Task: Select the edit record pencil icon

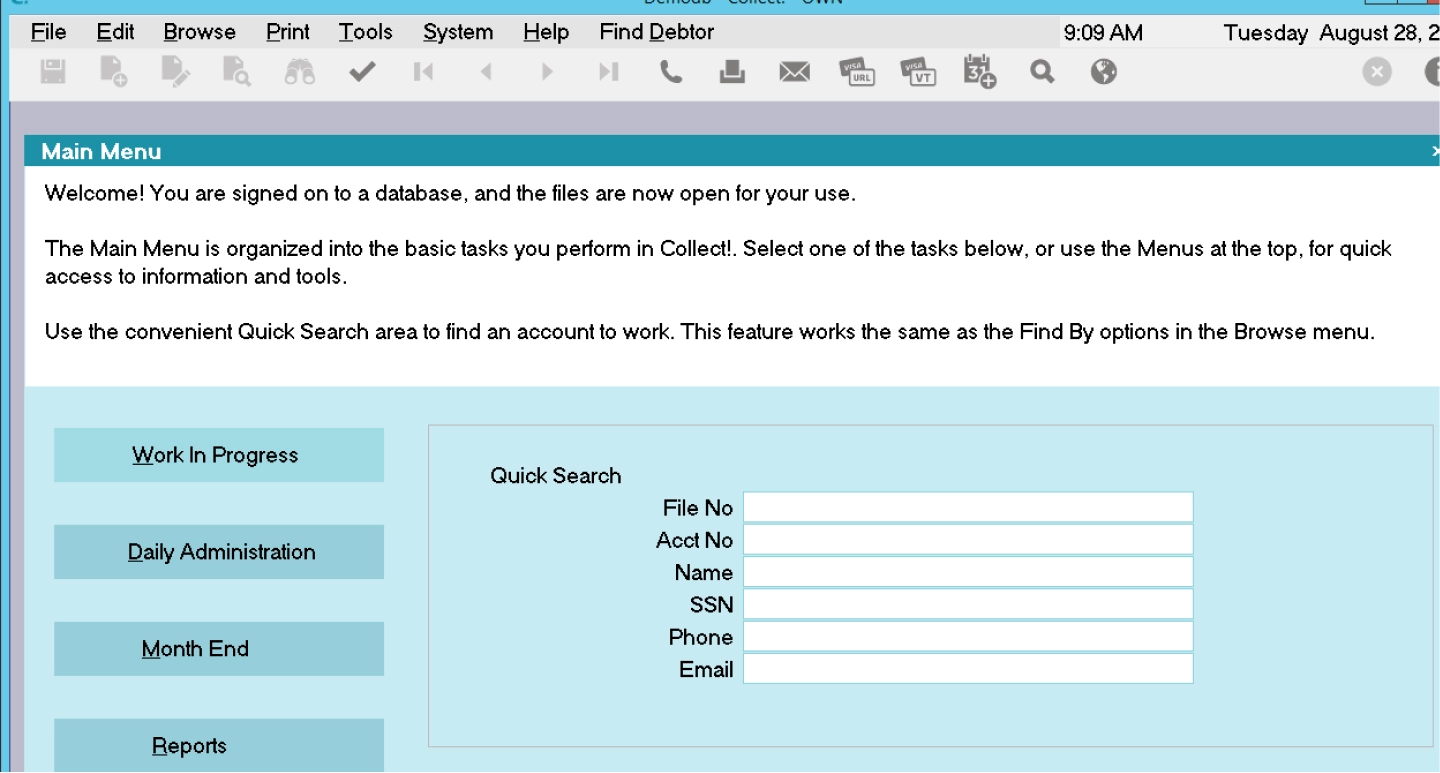Action: pos(175,71)
